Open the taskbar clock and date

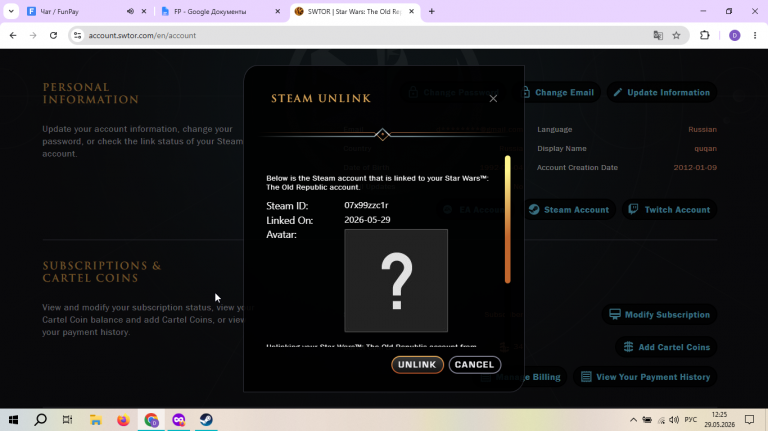coord(720,420)
